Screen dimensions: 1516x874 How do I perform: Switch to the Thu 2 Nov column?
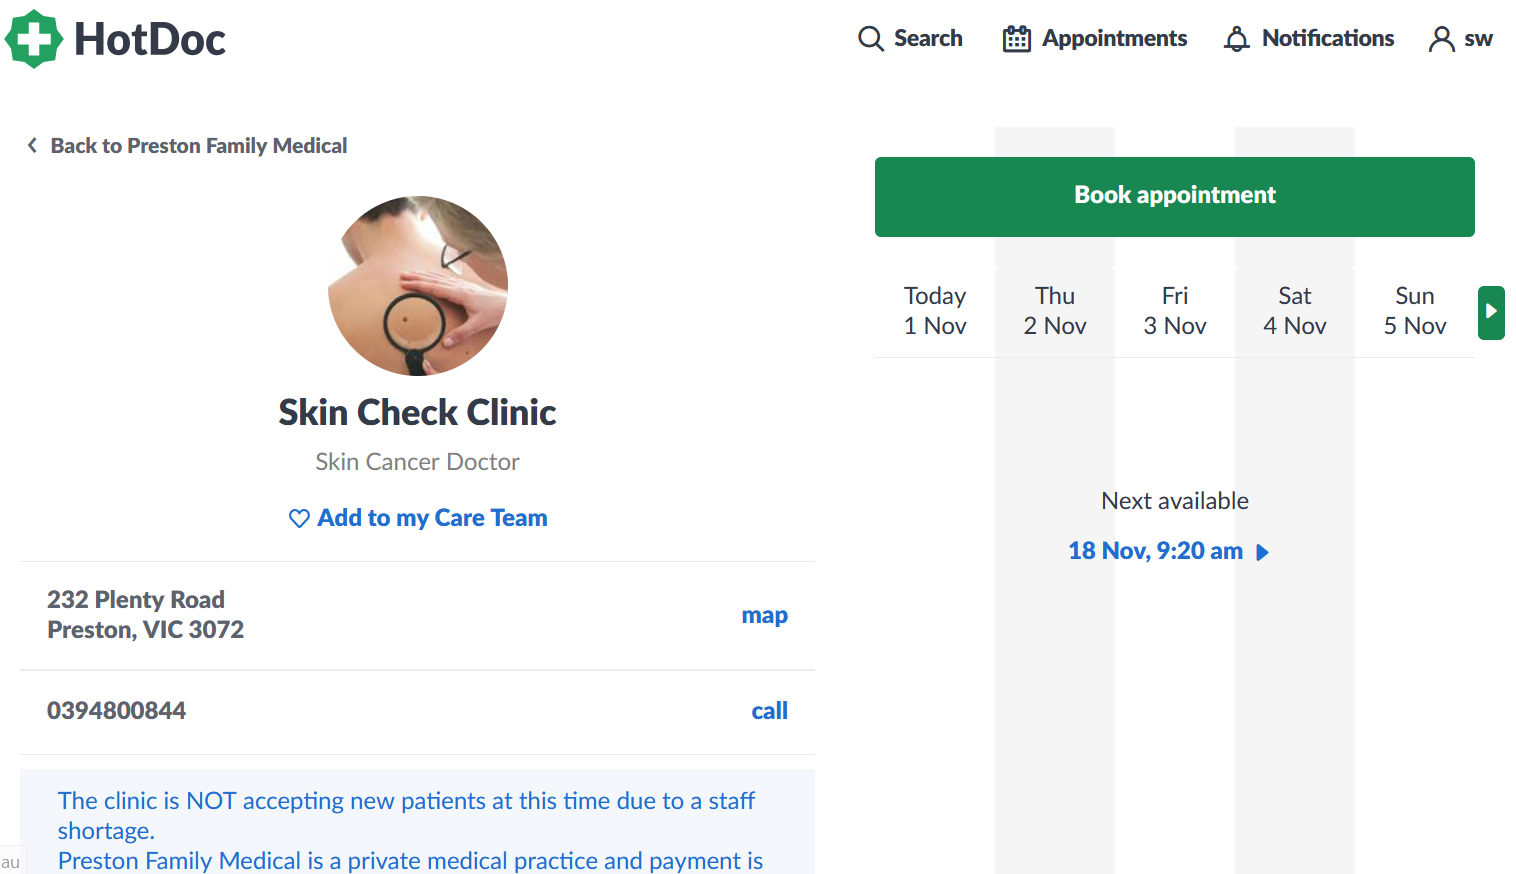coord(1054,311)
